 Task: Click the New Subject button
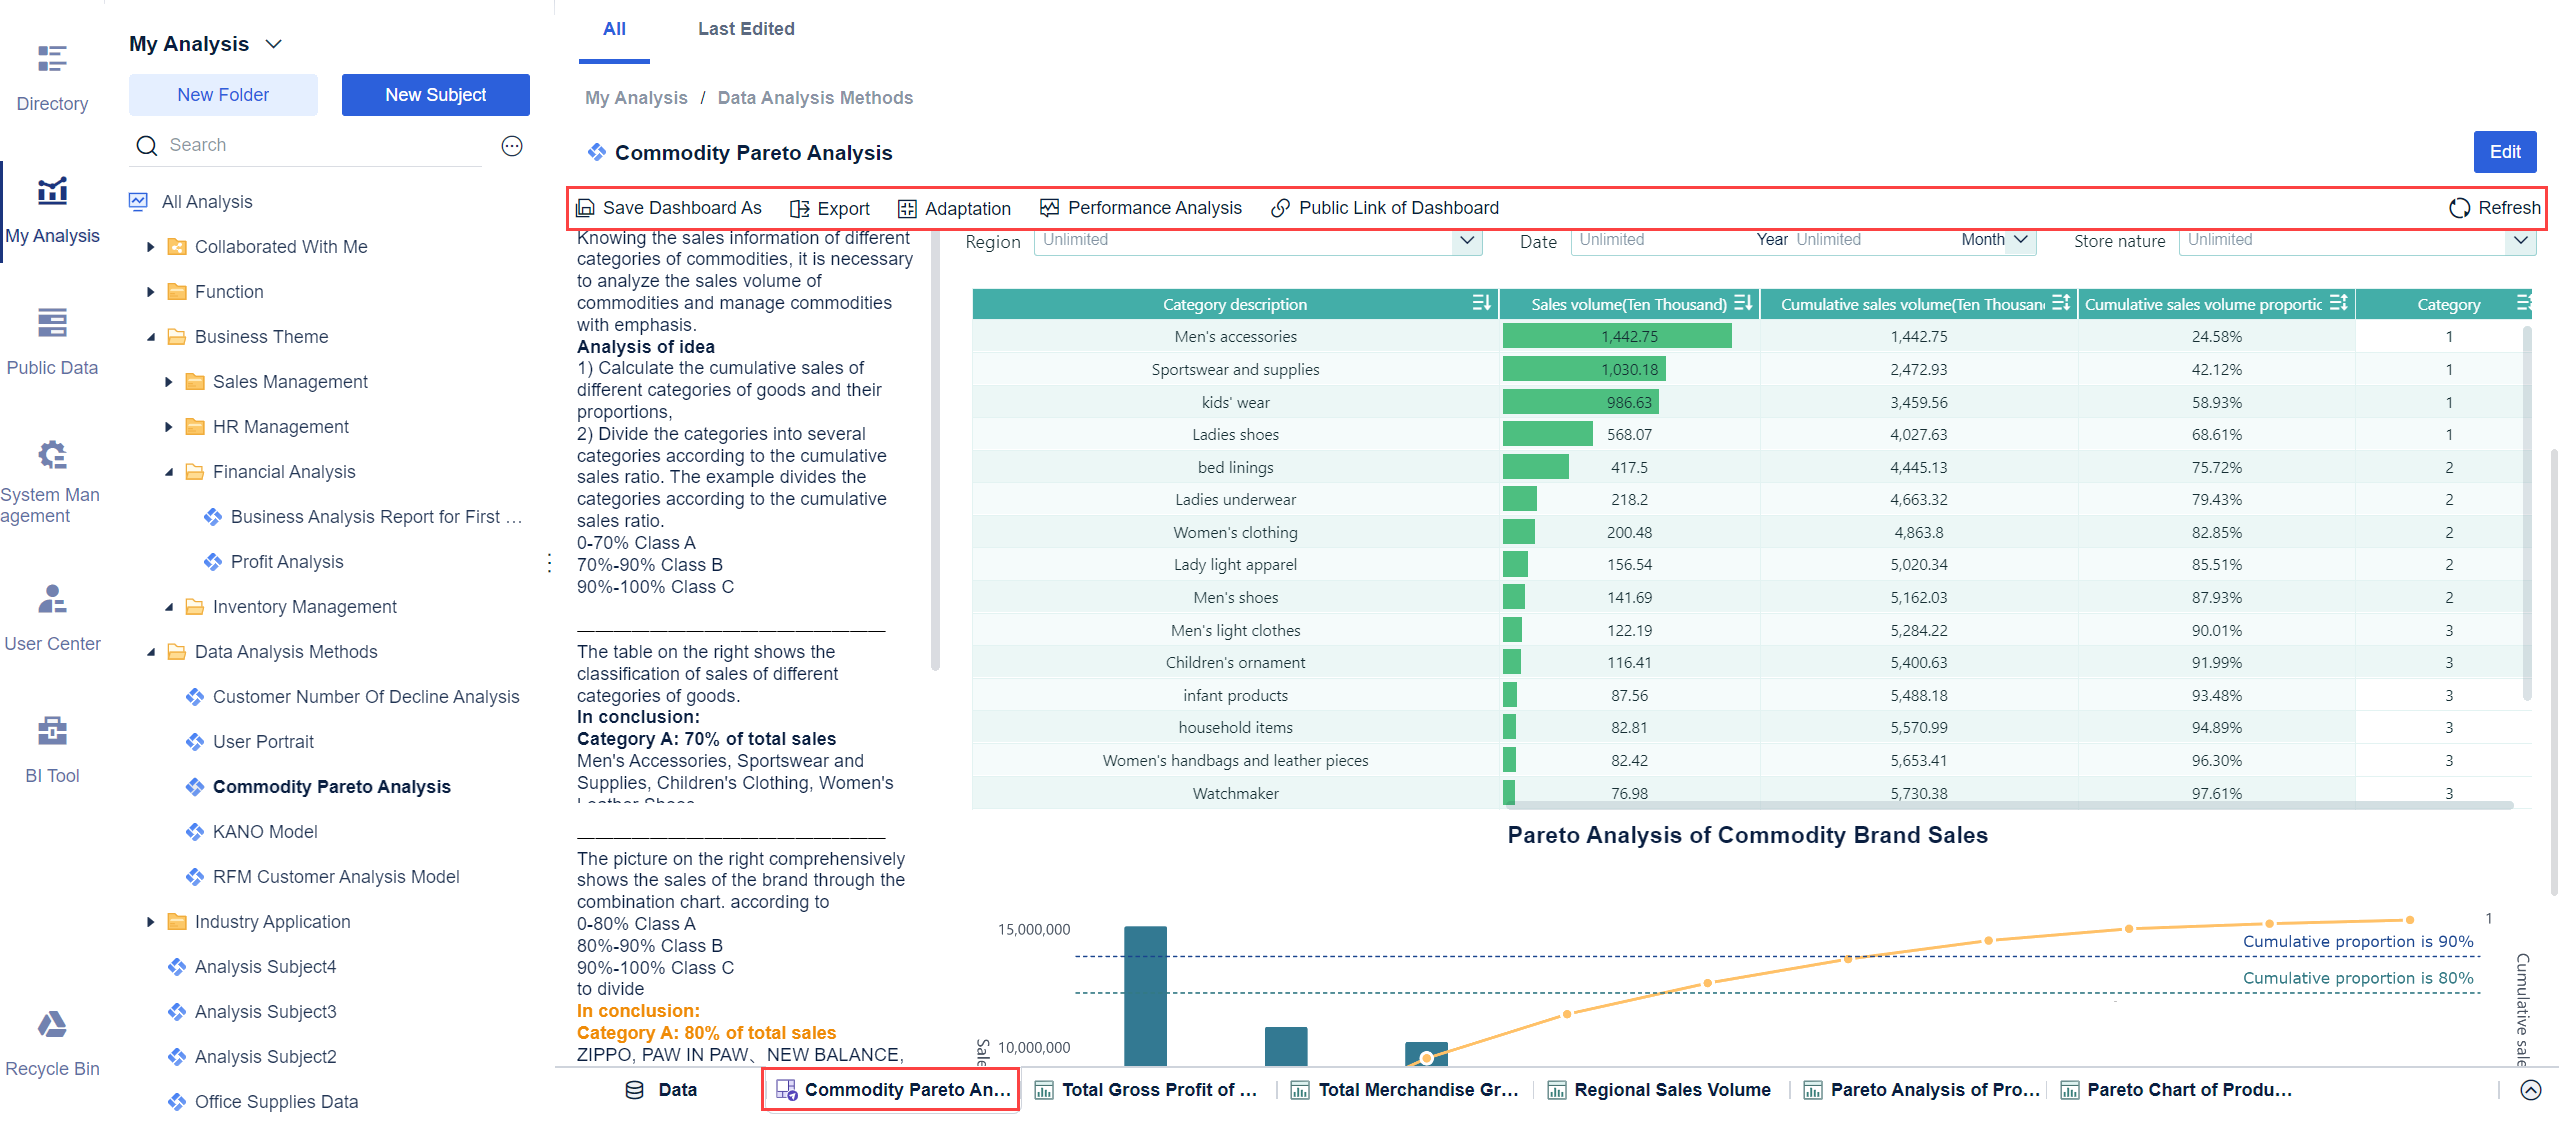click(x=435, y=95)
